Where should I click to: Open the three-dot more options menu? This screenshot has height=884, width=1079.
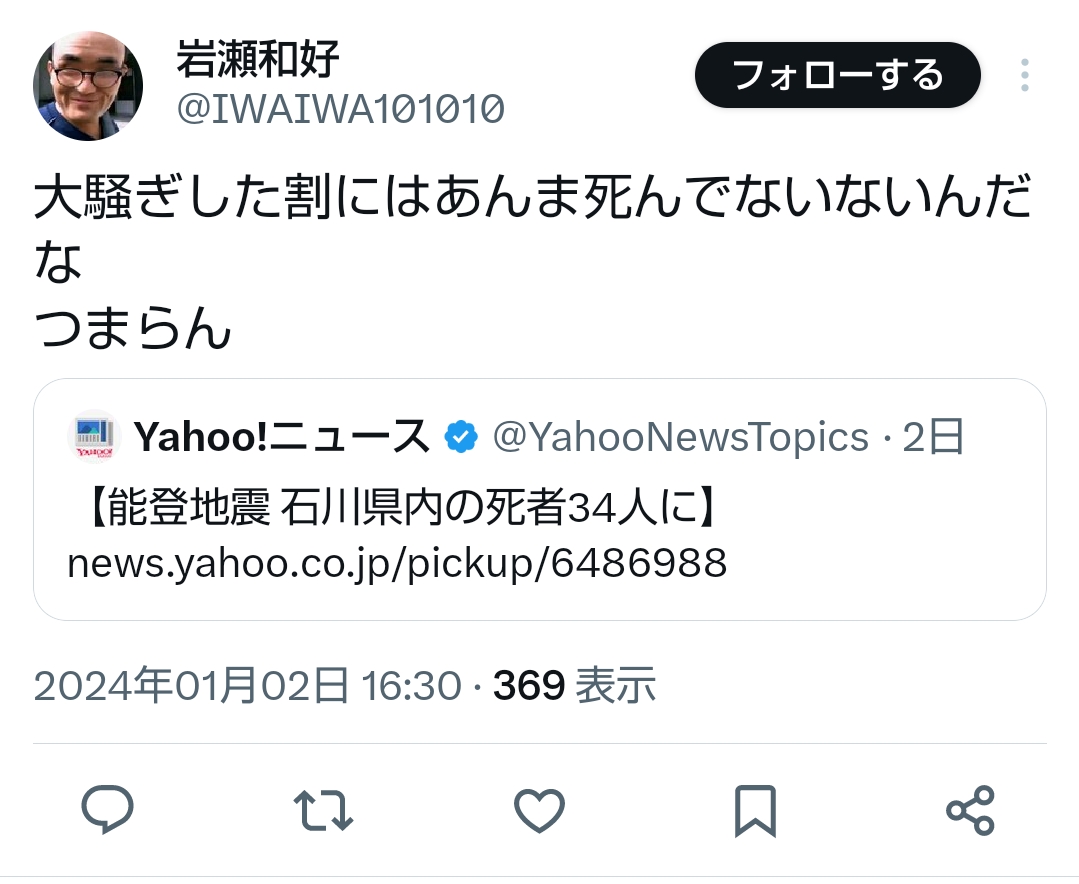[1025, 75]
